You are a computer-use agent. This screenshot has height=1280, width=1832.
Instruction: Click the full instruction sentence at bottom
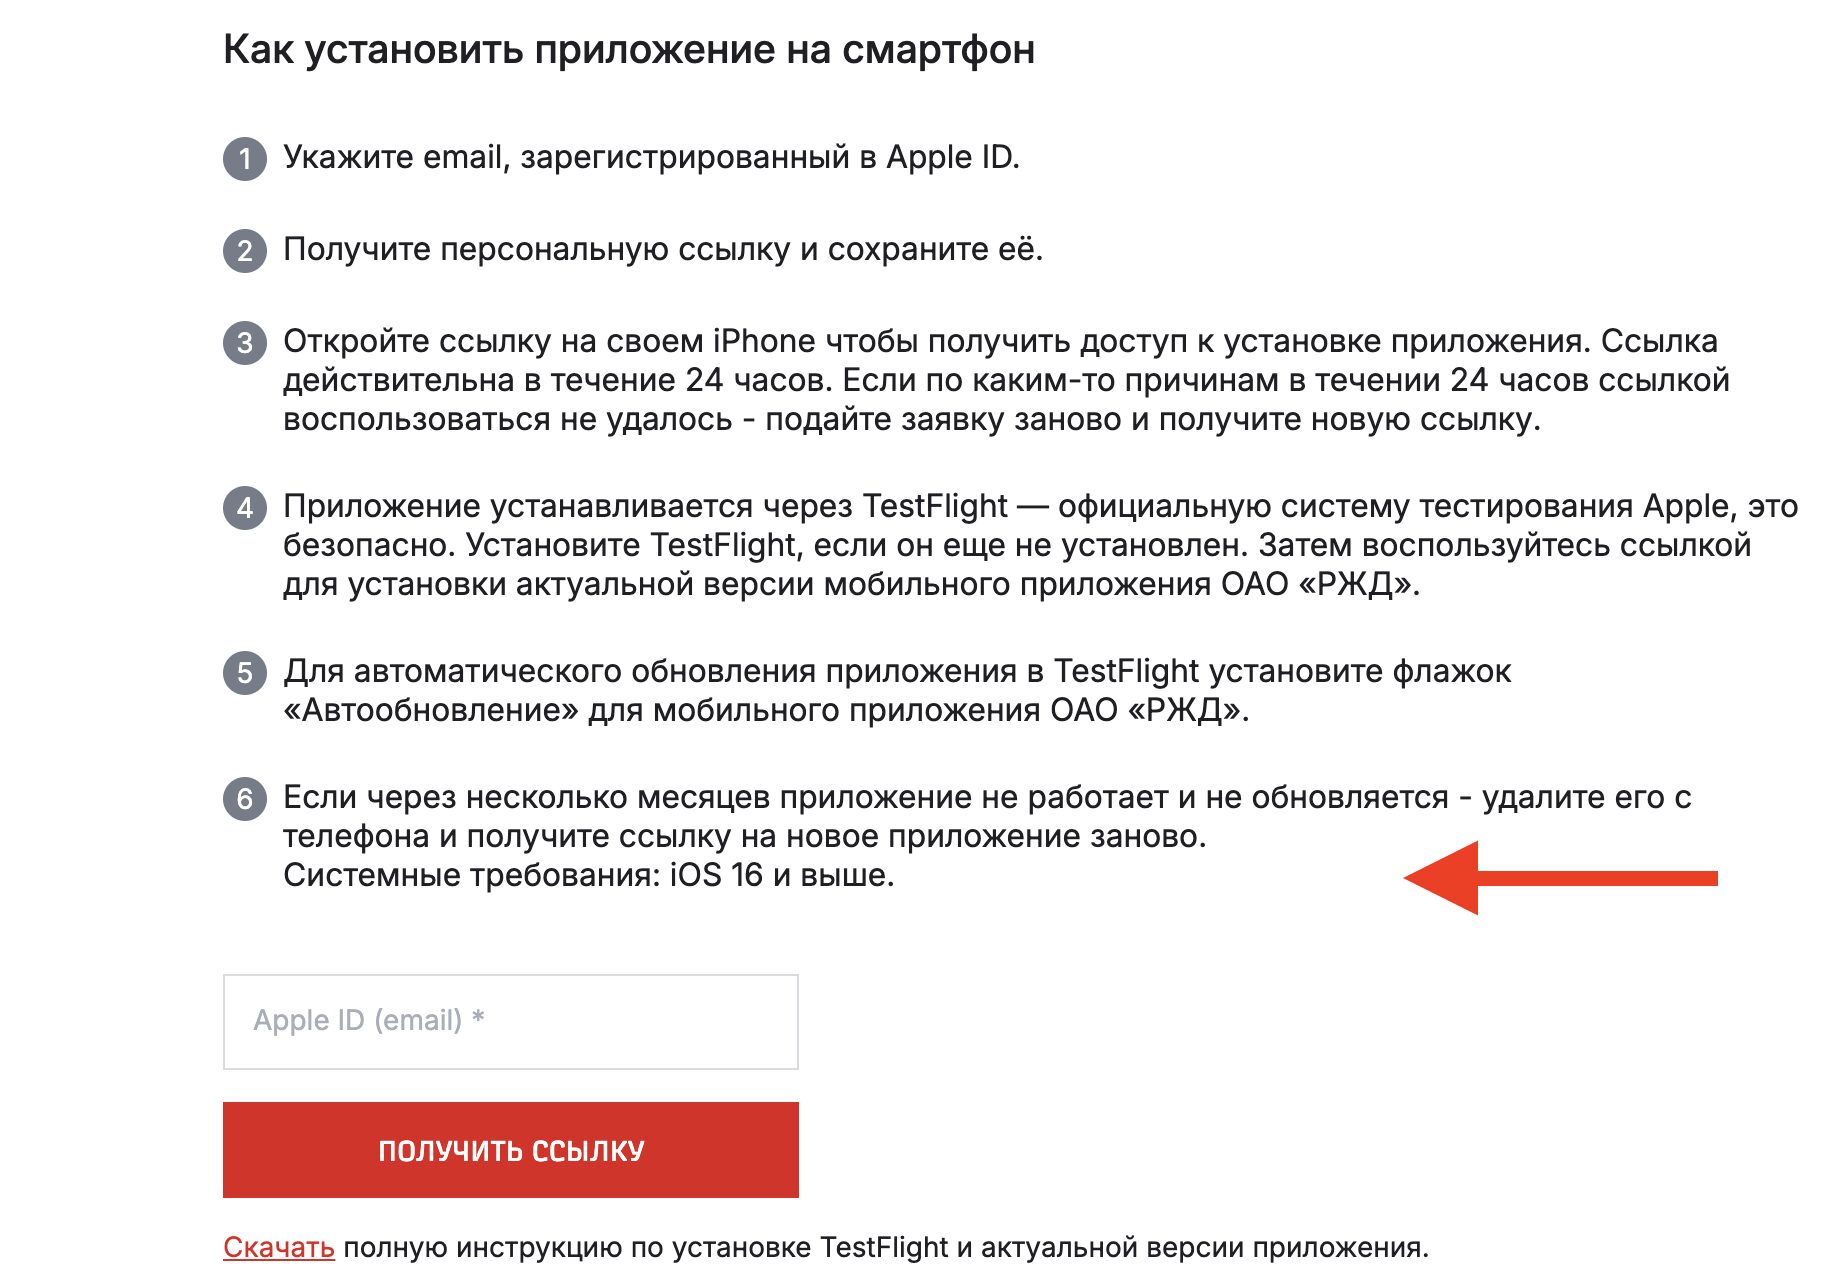point(826,1246)
